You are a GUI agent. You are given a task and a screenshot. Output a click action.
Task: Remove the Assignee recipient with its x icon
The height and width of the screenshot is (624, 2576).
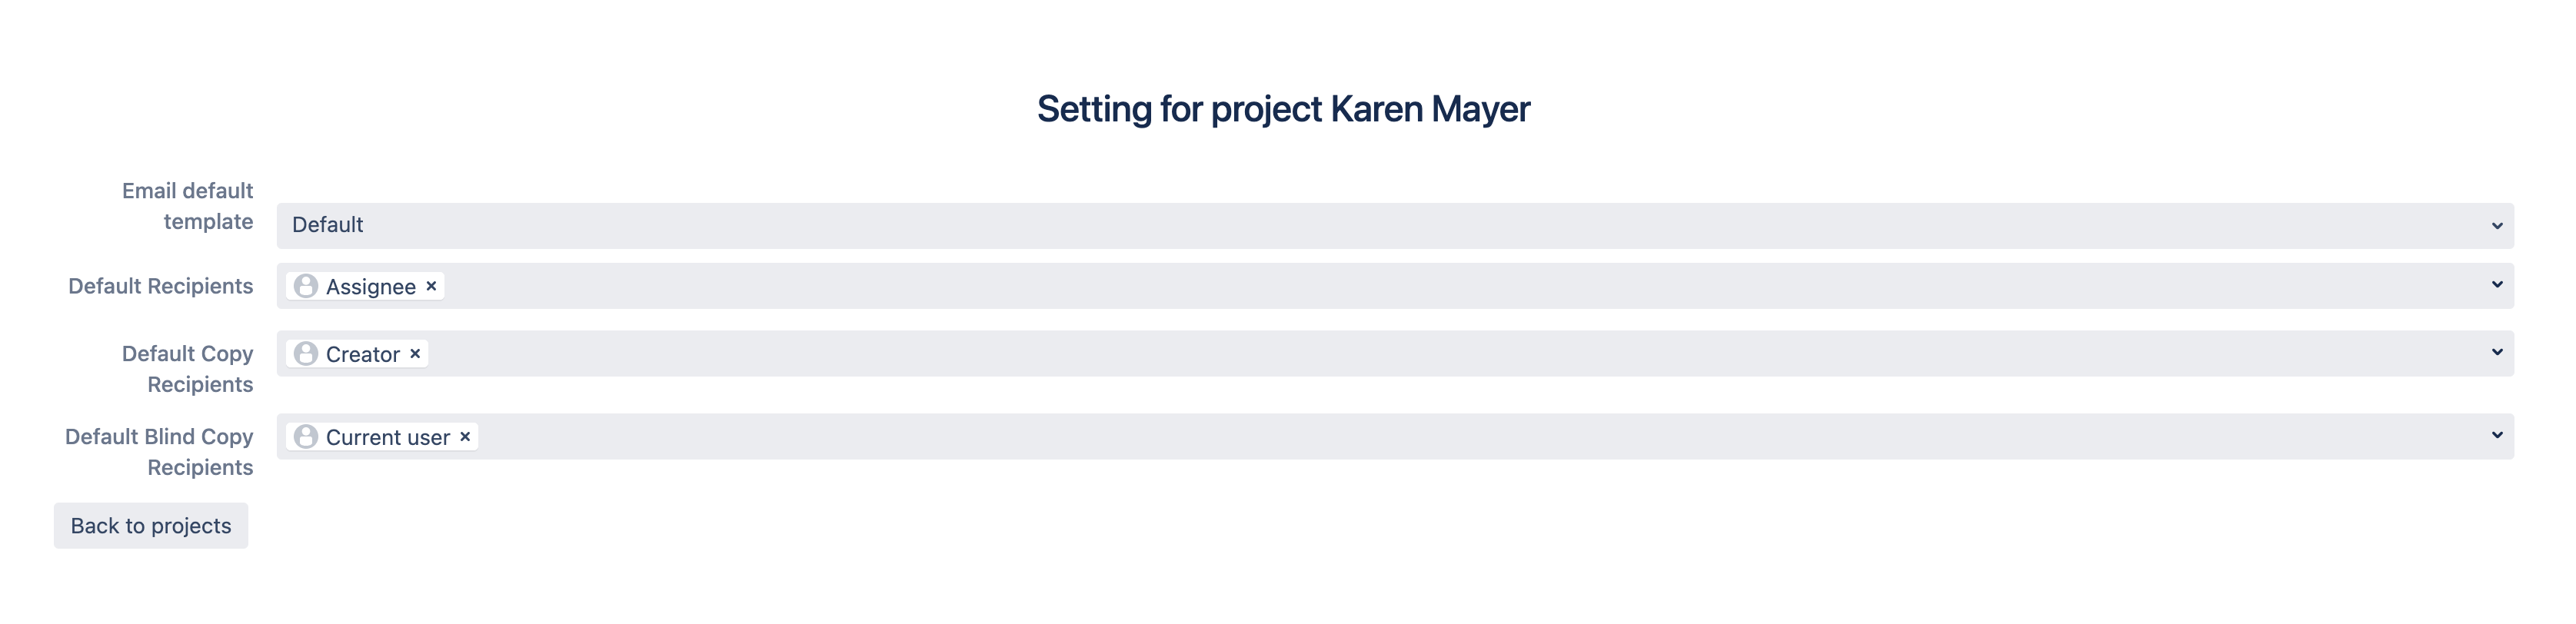pyautogui.click(x=431, y=286)
